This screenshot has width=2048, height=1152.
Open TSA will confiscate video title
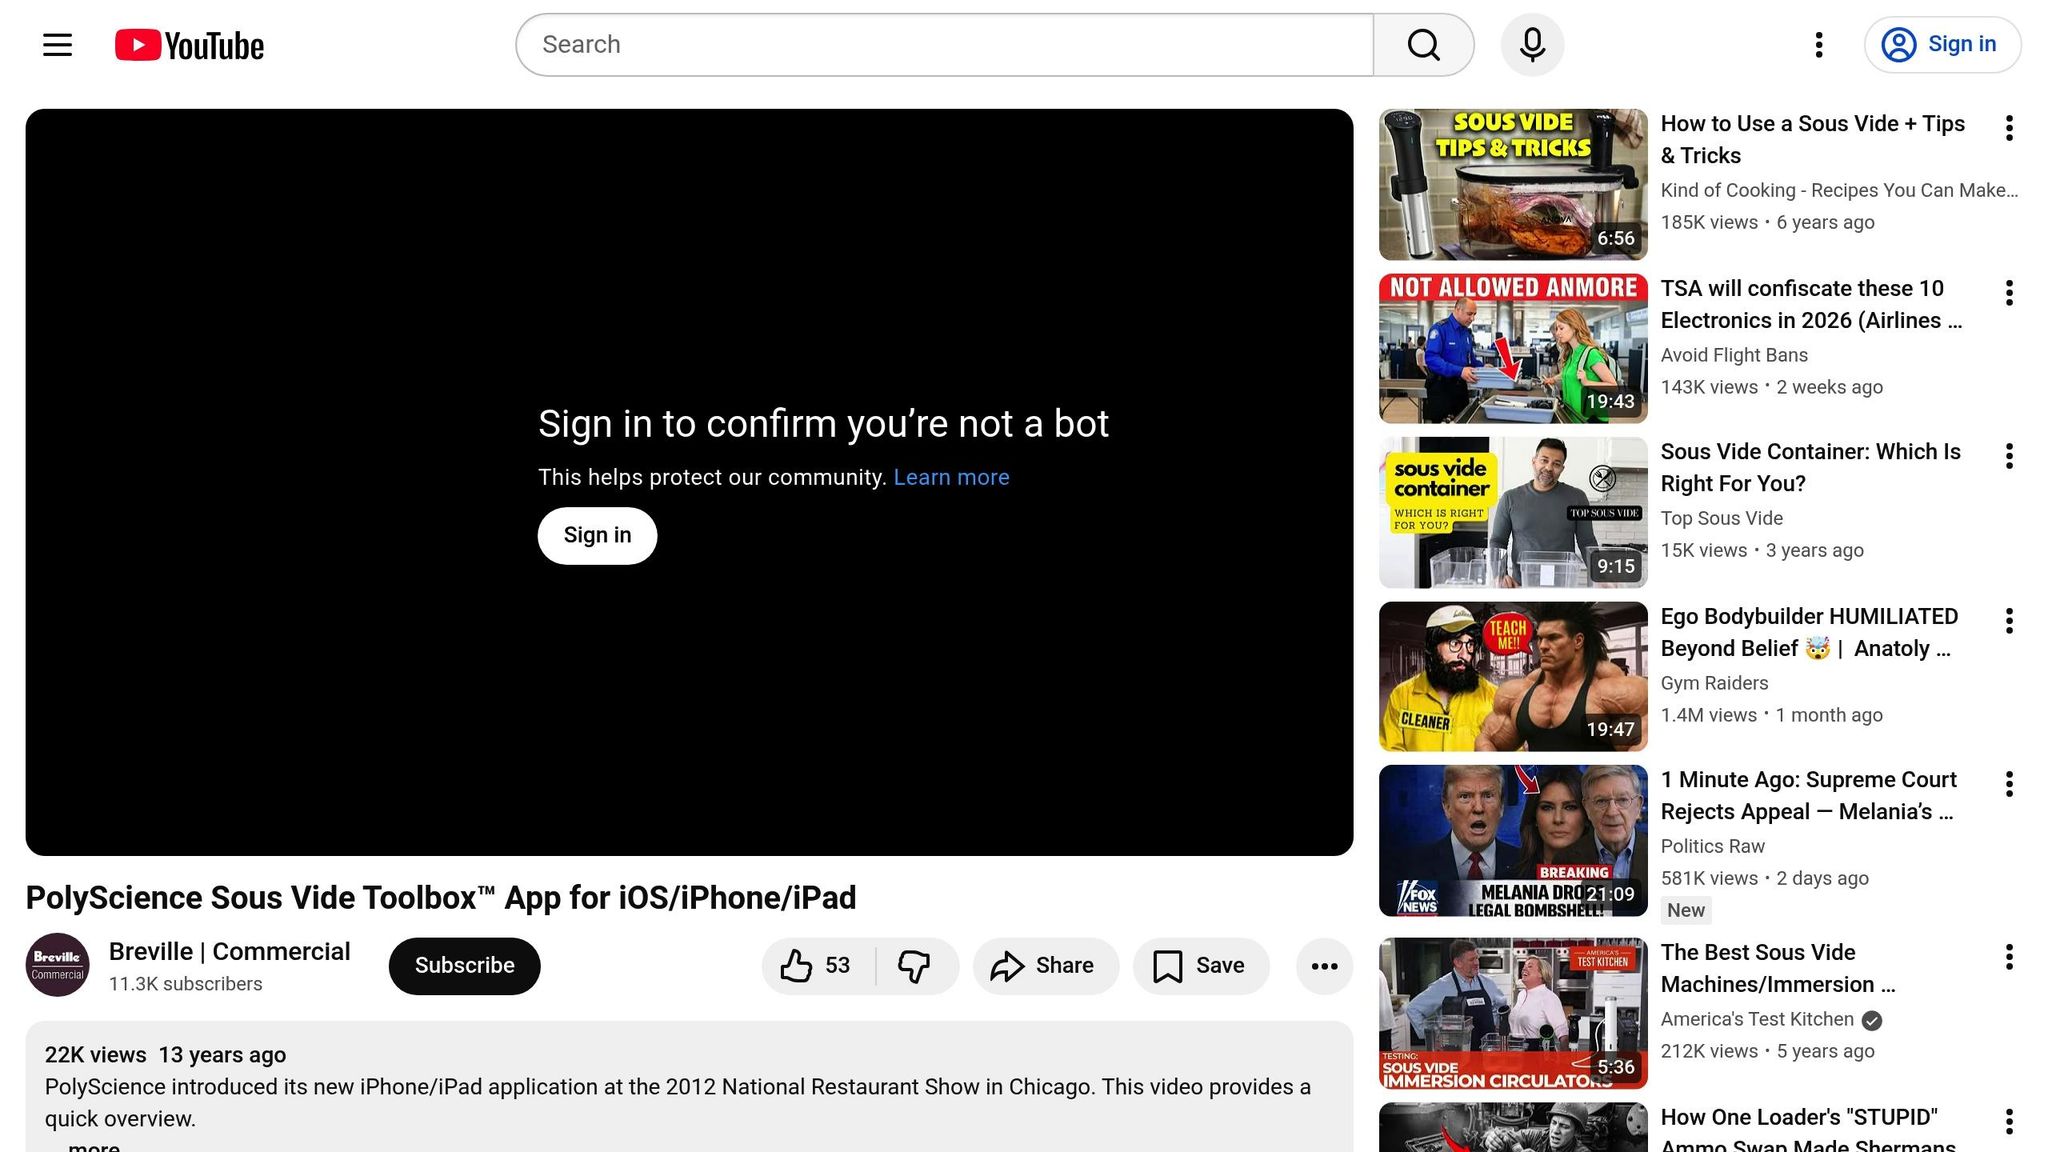pos(1810,304)
